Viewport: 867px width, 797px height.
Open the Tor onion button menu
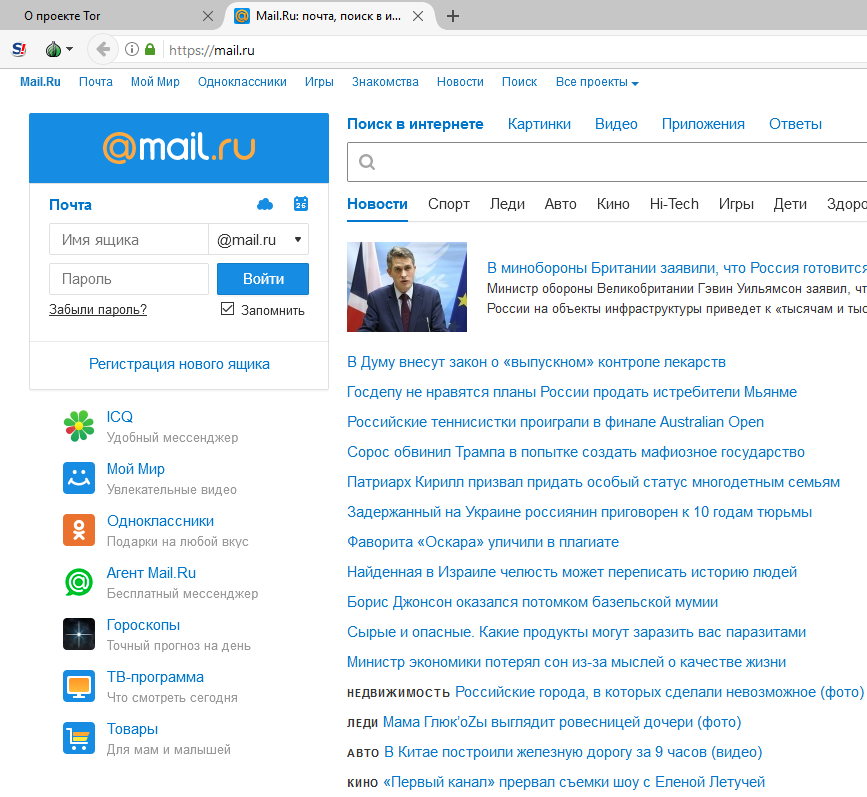58,50
